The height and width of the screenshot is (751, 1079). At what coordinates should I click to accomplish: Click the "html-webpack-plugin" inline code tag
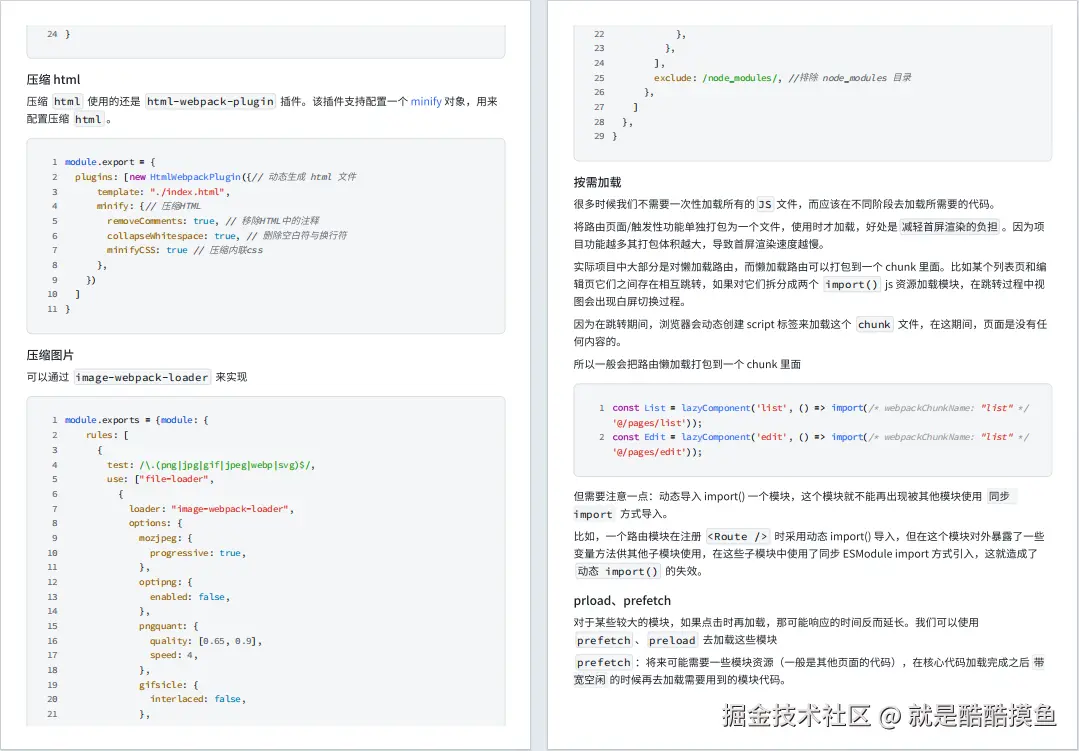coord(208,101)
